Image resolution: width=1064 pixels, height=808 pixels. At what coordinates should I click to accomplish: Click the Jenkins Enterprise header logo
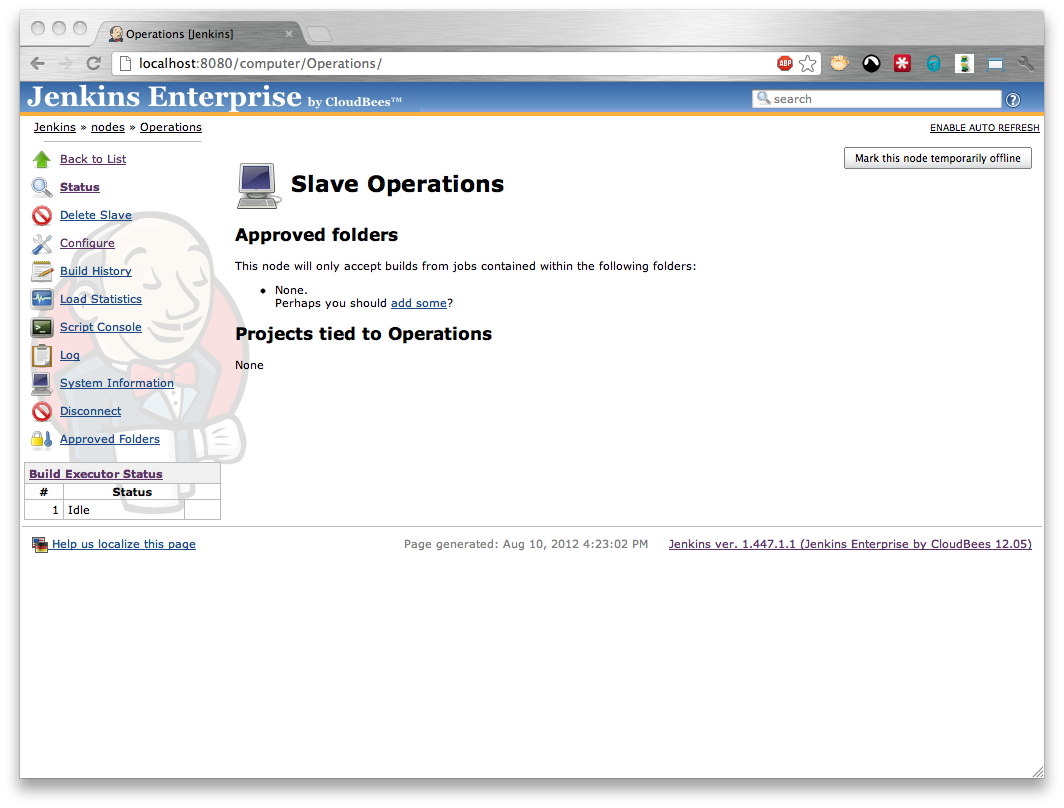(x=214, y=97)
